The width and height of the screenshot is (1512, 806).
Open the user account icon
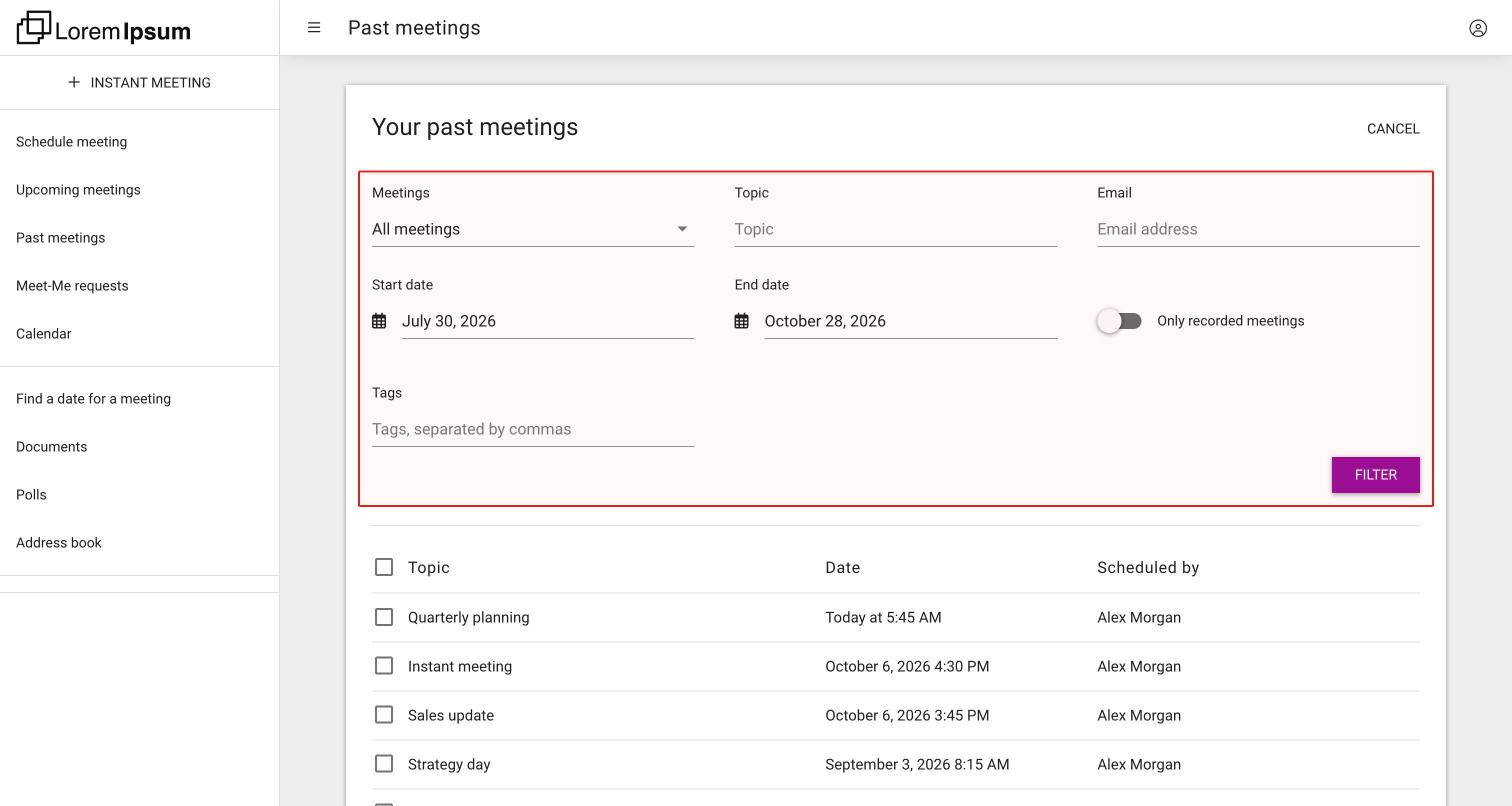click(1478, 28)
